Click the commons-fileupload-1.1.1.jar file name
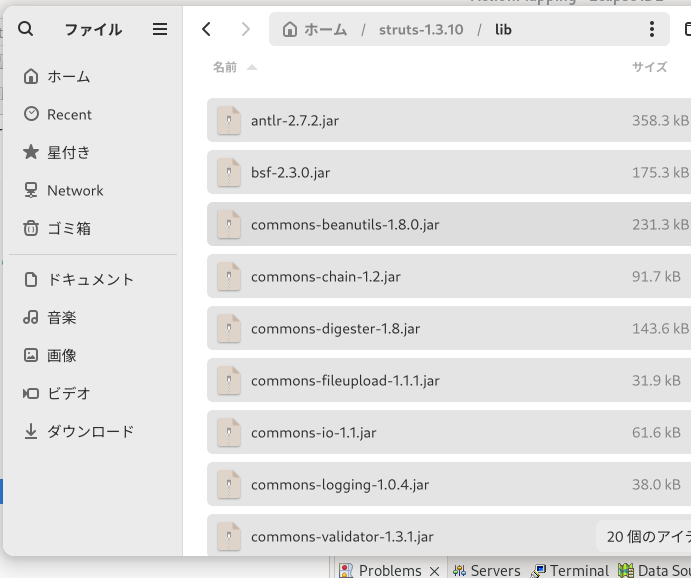691x578 pixels. click(346, 381)
